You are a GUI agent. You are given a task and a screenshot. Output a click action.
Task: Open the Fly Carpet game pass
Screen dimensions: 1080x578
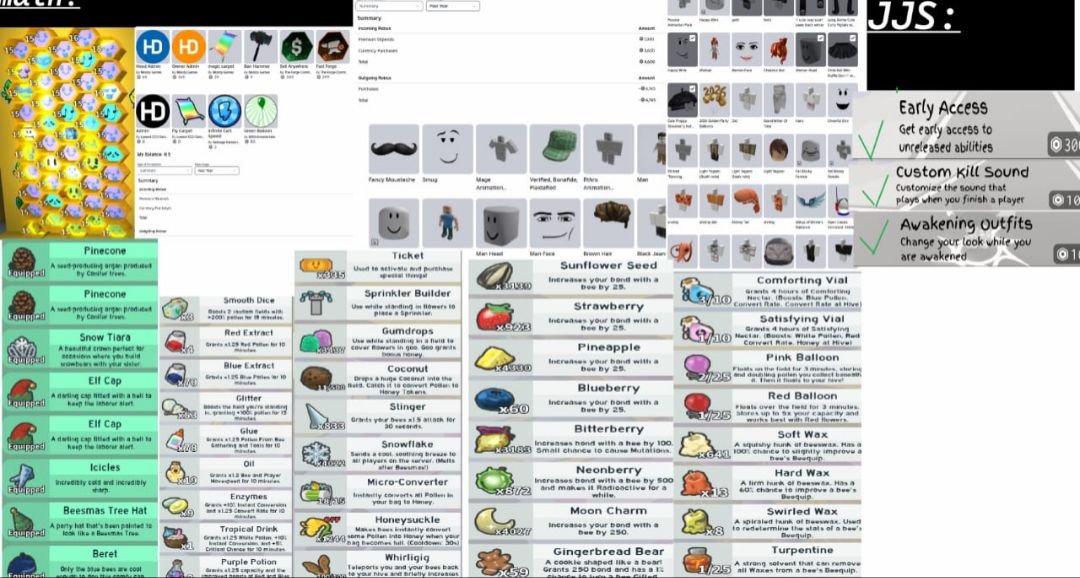[x=189, y=112]
